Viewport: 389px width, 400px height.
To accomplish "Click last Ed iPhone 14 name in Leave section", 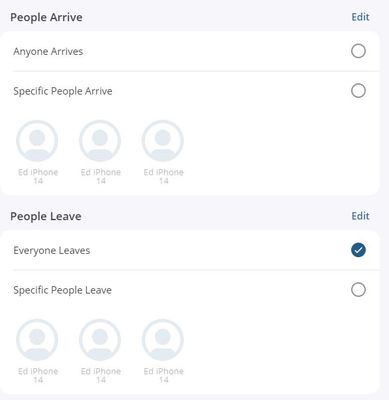I will point(164,375).
